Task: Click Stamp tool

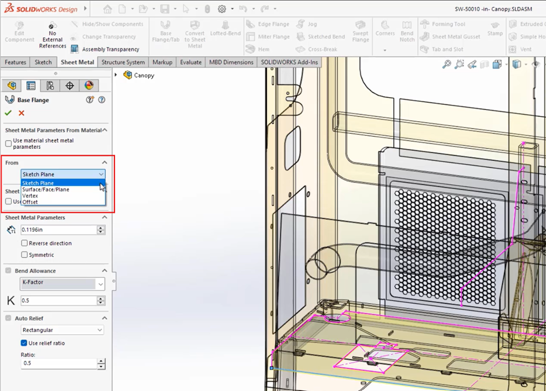Action: point(495,29)
